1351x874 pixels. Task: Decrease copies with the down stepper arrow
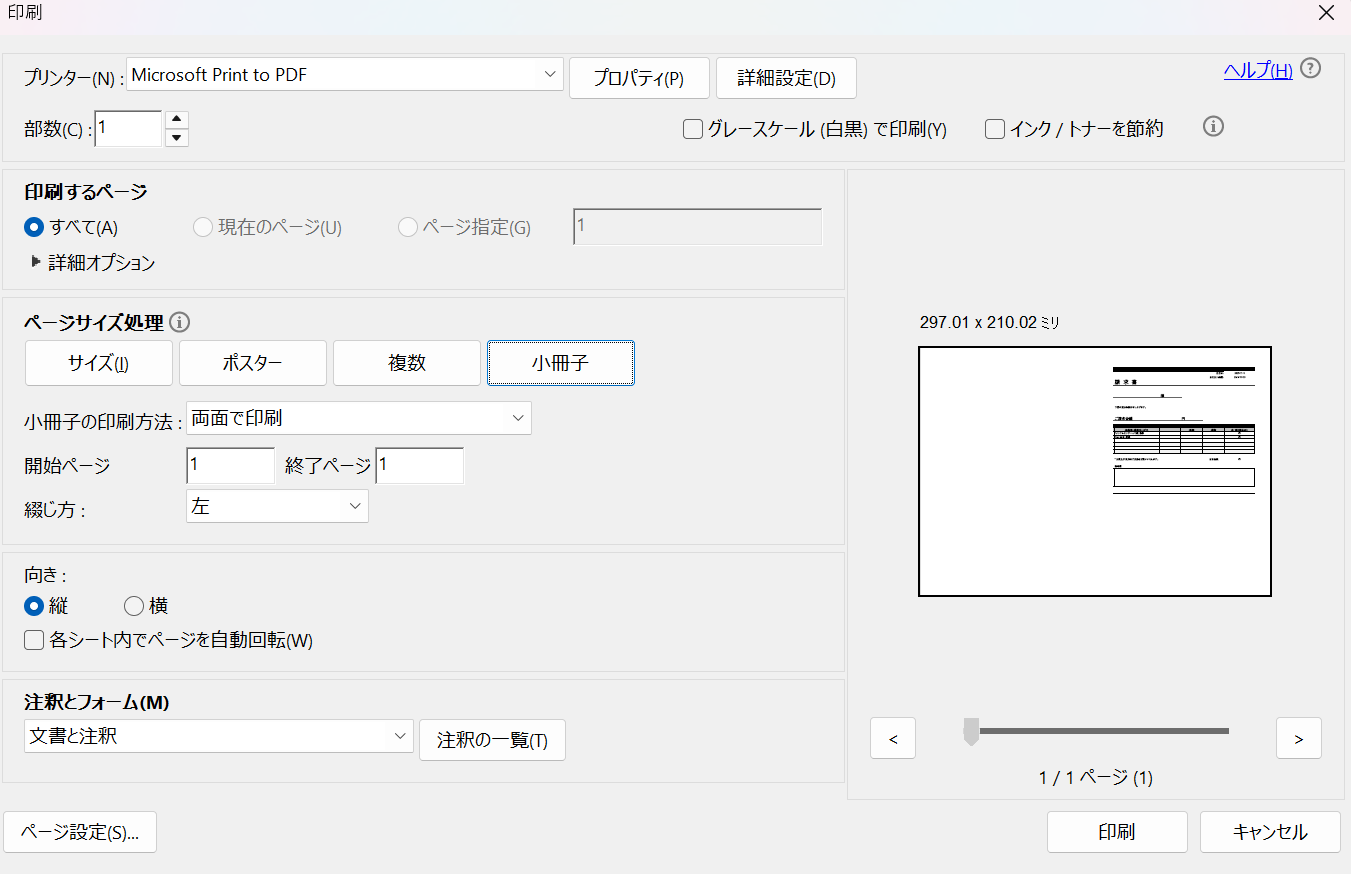(x=176, y=136)
